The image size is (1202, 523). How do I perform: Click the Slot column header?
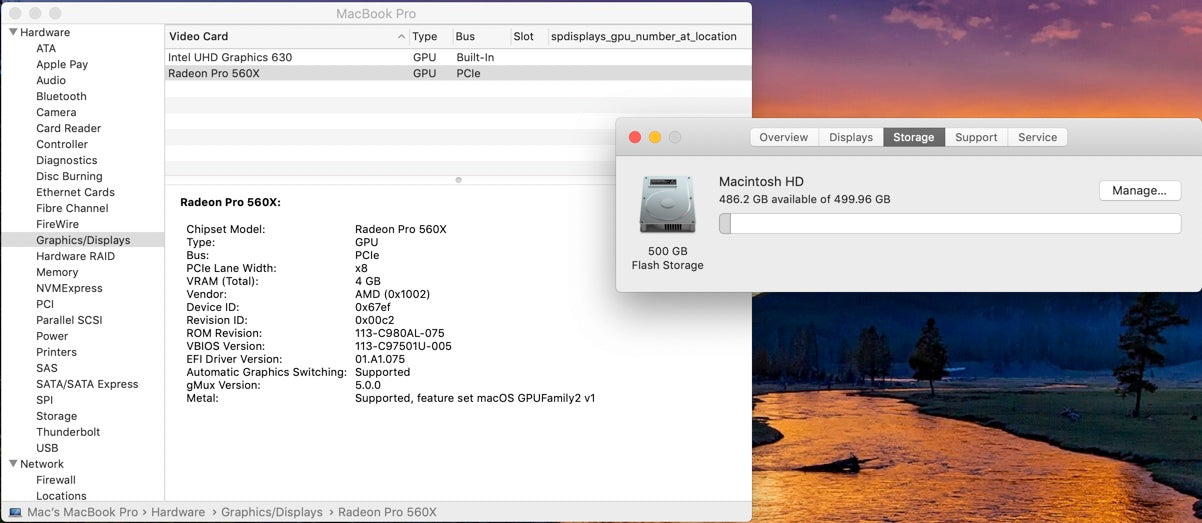(x=528, y=37)
